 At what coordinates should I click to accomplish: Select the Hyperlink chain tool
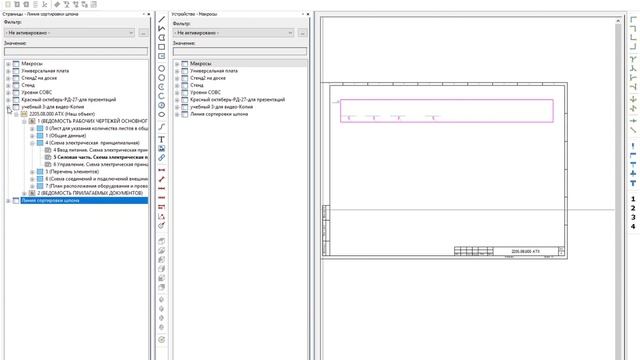tap(162, 158)
